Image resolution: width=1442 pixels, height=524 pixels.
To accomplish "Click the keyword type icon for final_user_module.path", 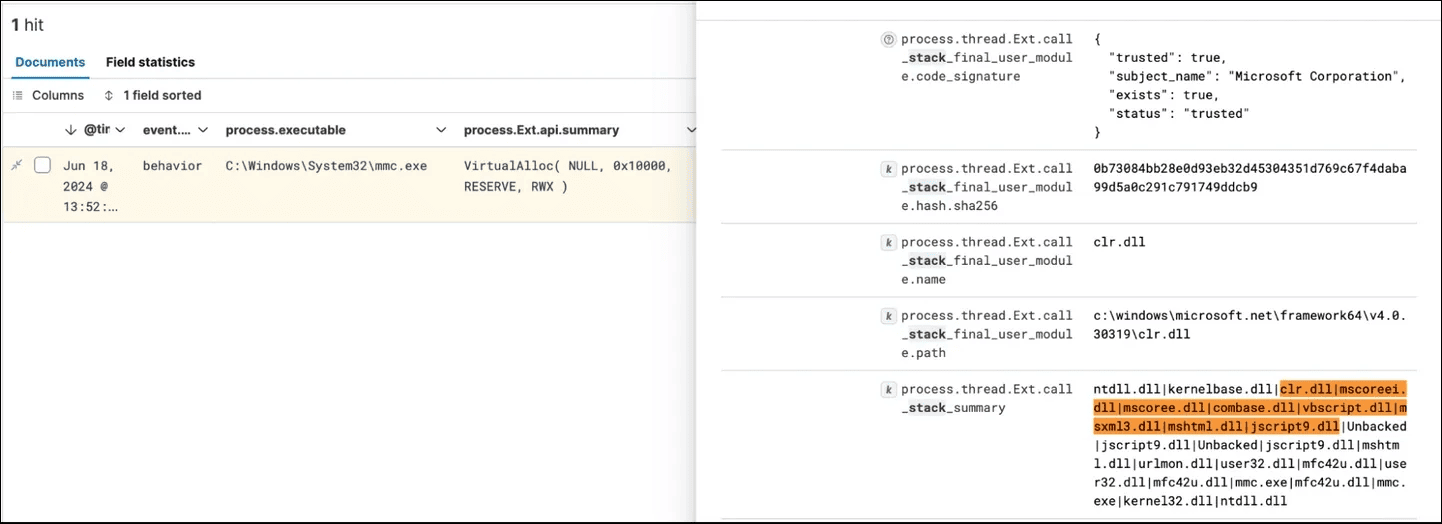I will (x=887, y=316).
